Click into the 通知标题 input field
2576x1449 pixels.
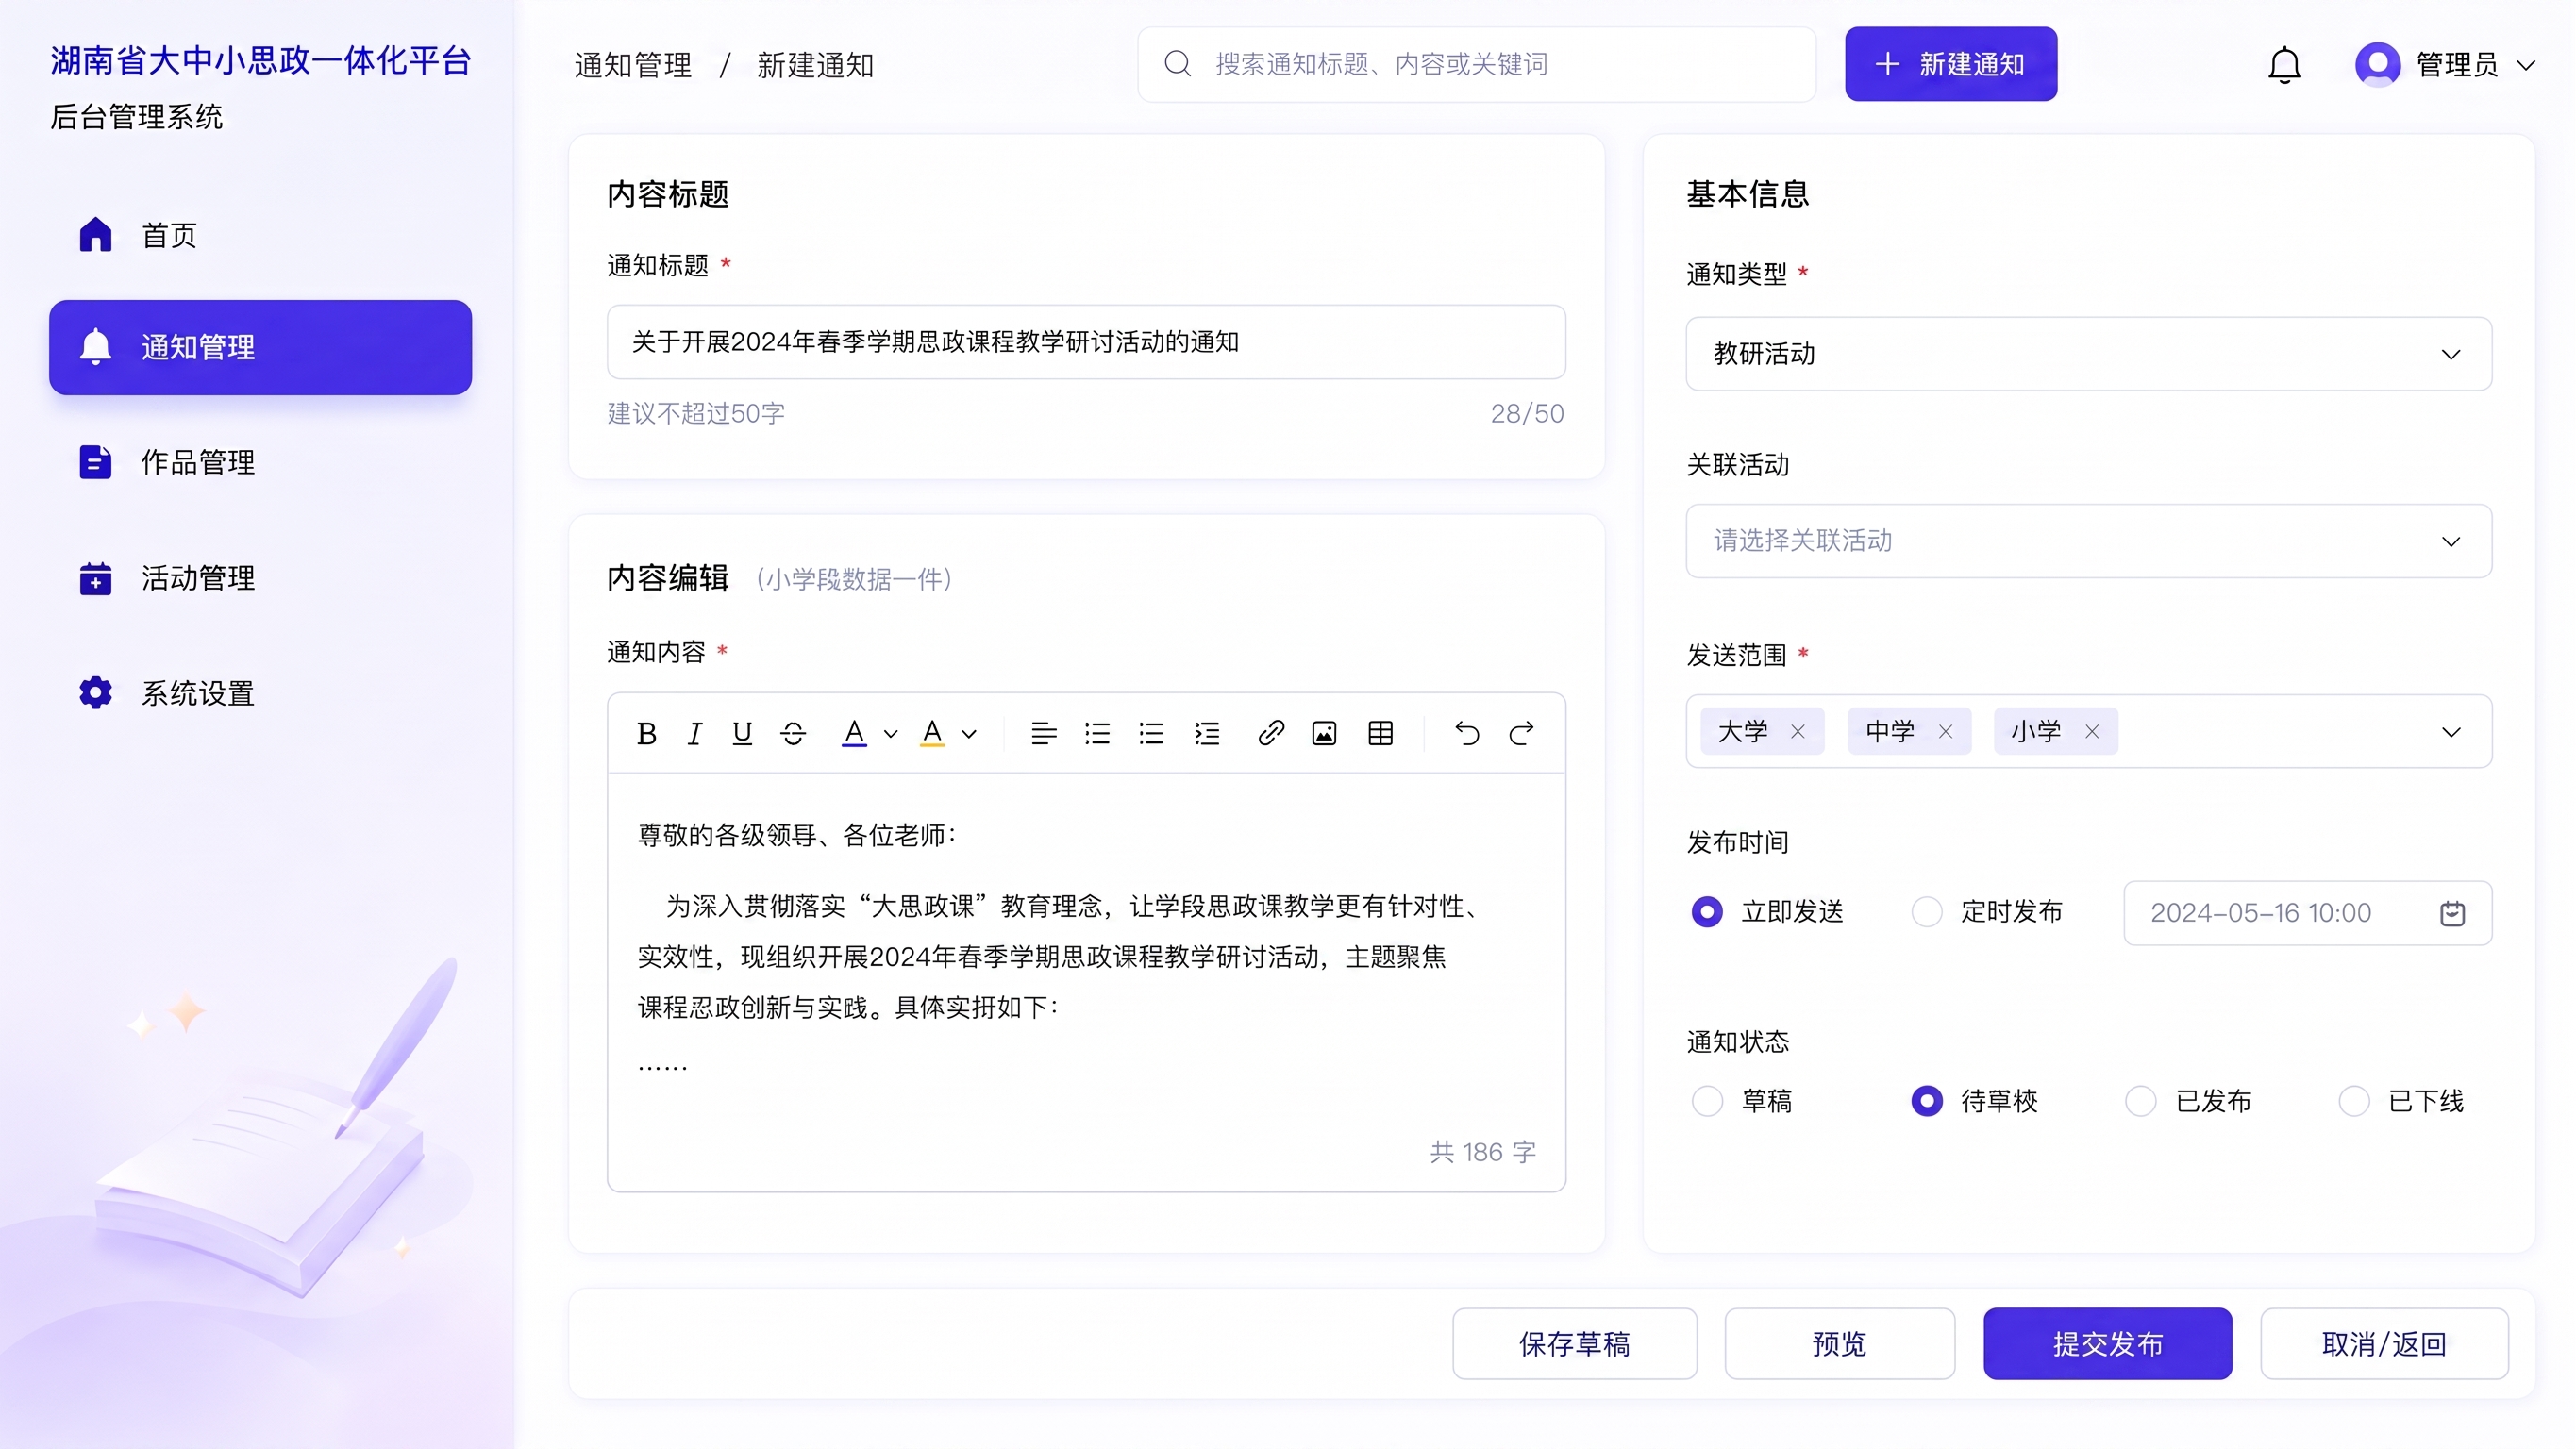1086,342
